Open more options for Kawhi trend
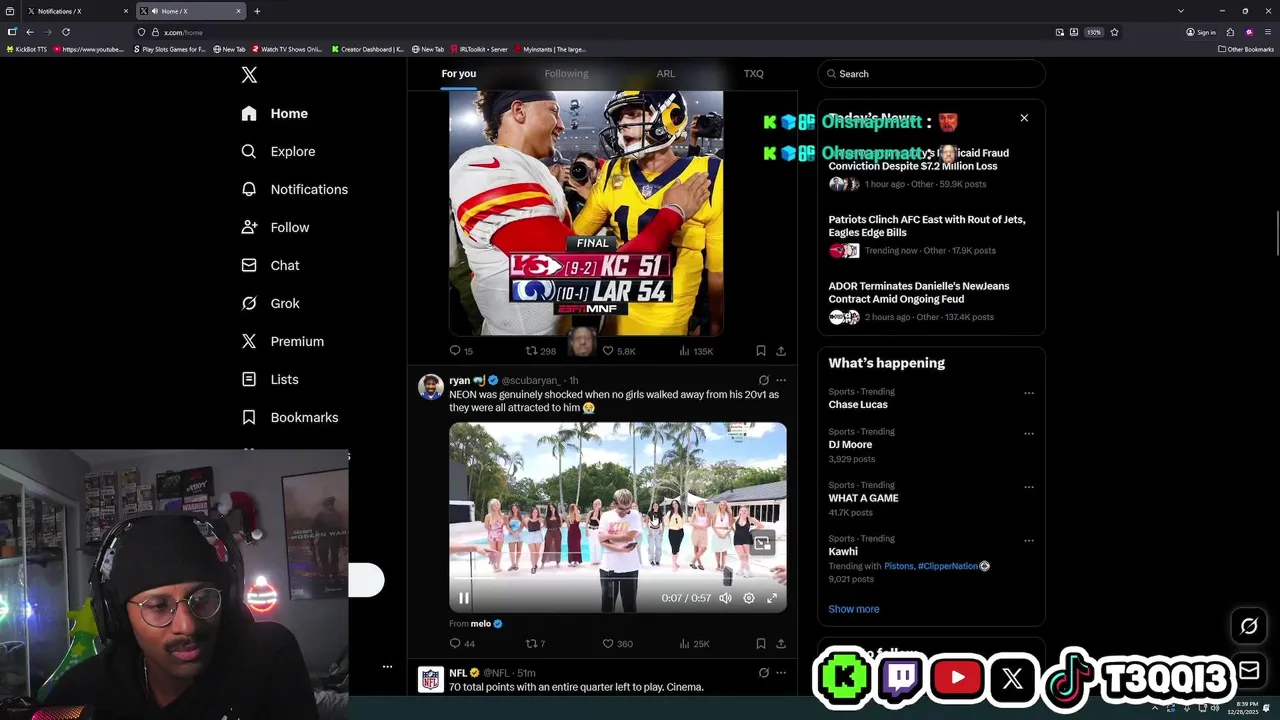Screen dimensions: 1280x720 pyautogui.click(x=1029, y=540)
